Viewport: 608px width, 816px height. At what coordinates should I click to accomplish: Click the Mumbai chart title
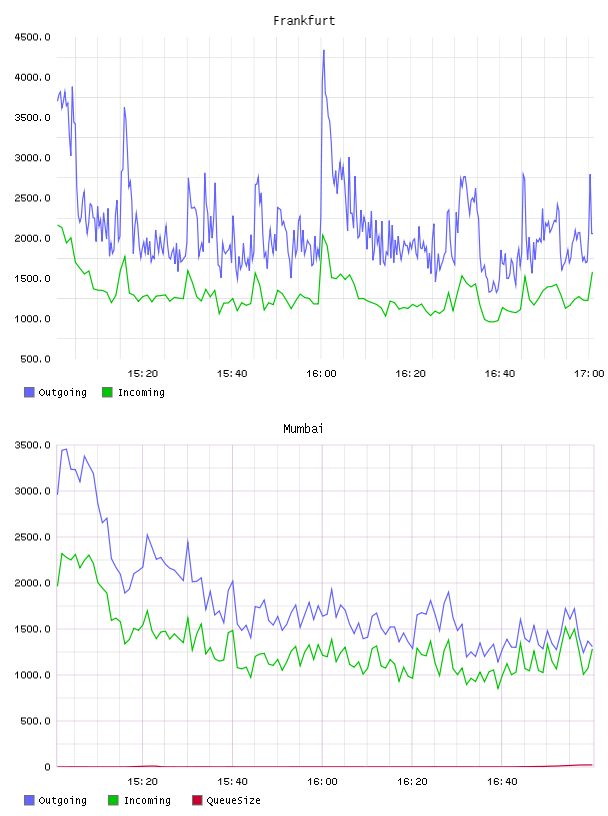point(303,429)
